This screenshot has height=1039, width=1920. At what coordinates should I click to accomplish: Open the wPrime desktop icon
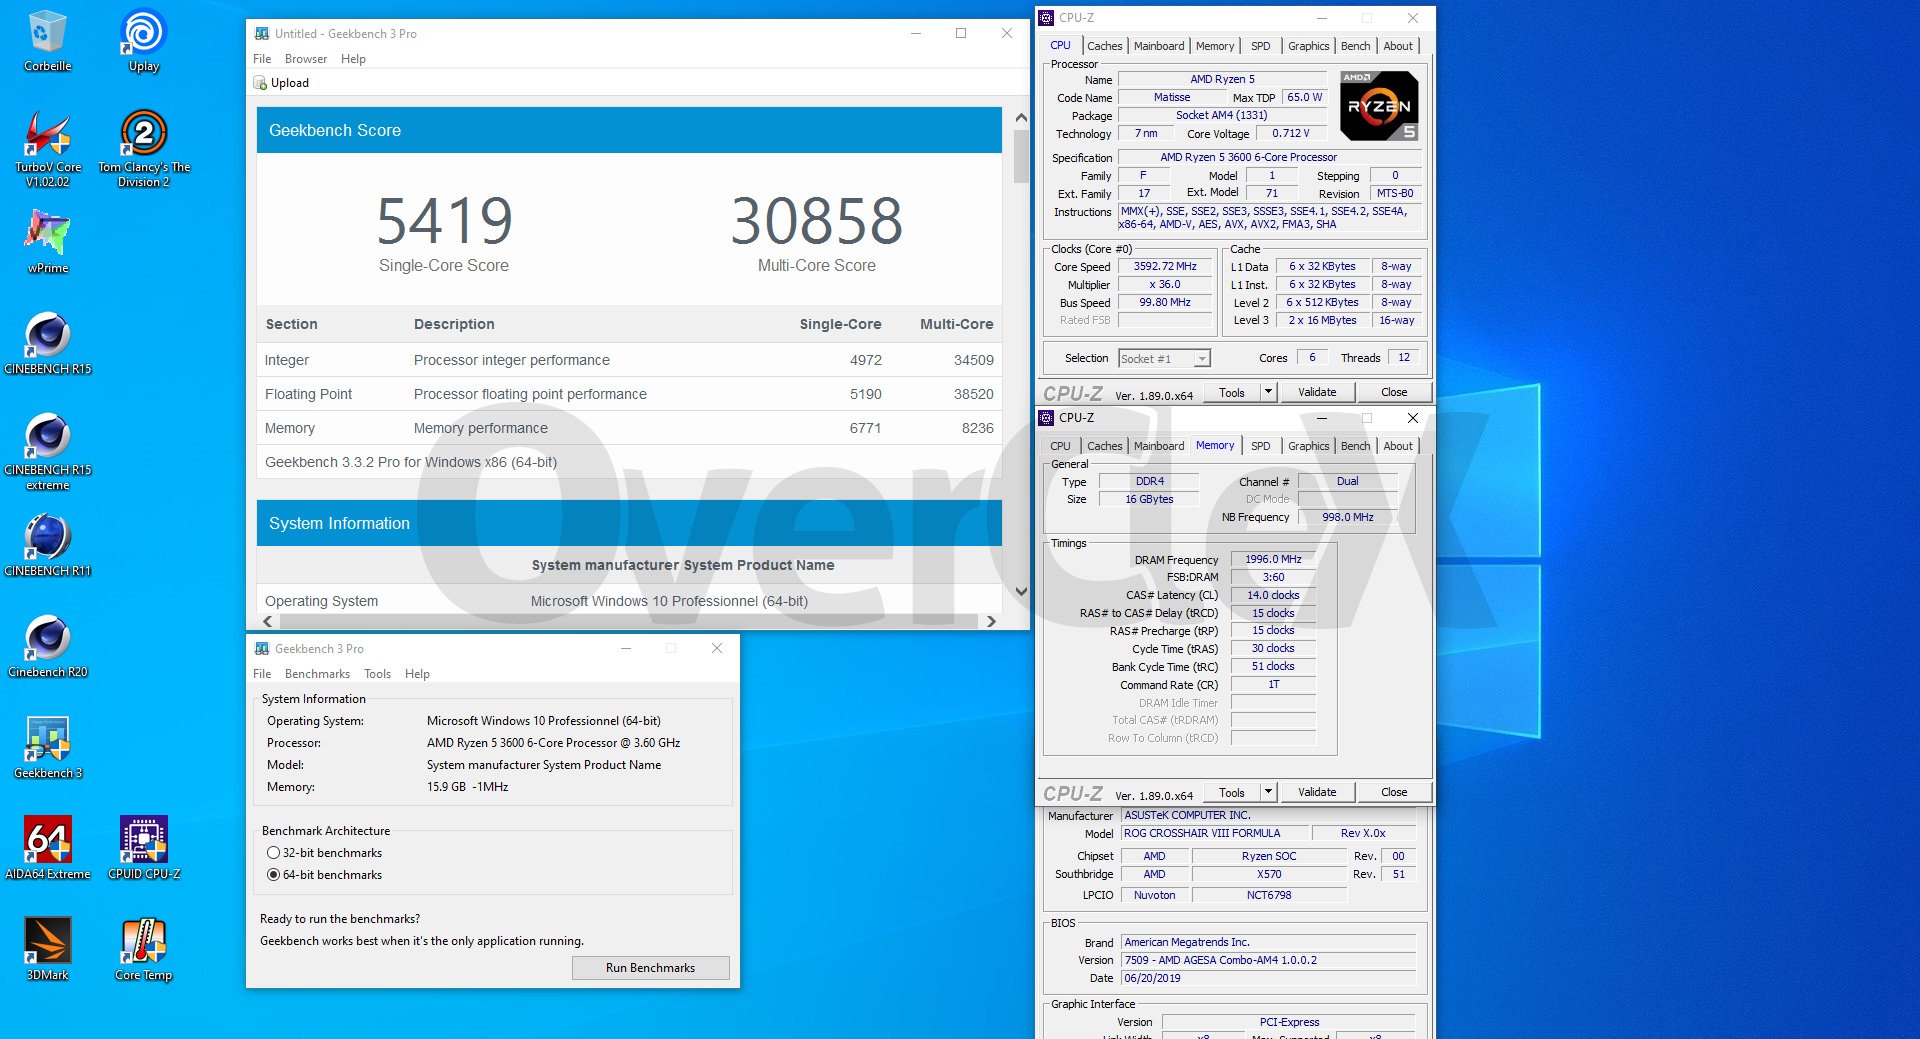(x=47, y=242)
